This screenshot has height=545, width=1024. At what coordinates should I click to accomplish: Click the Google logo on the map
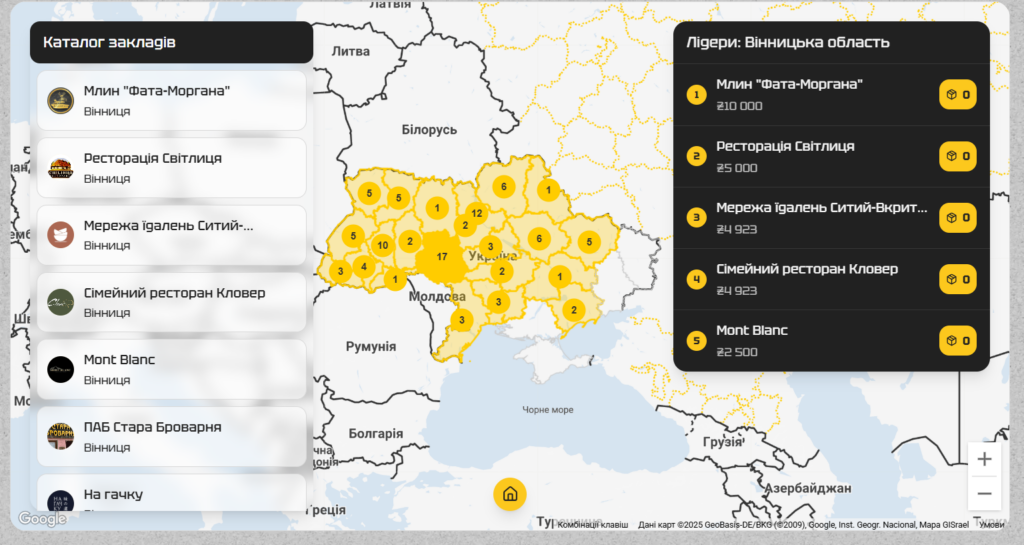point(42,518)
